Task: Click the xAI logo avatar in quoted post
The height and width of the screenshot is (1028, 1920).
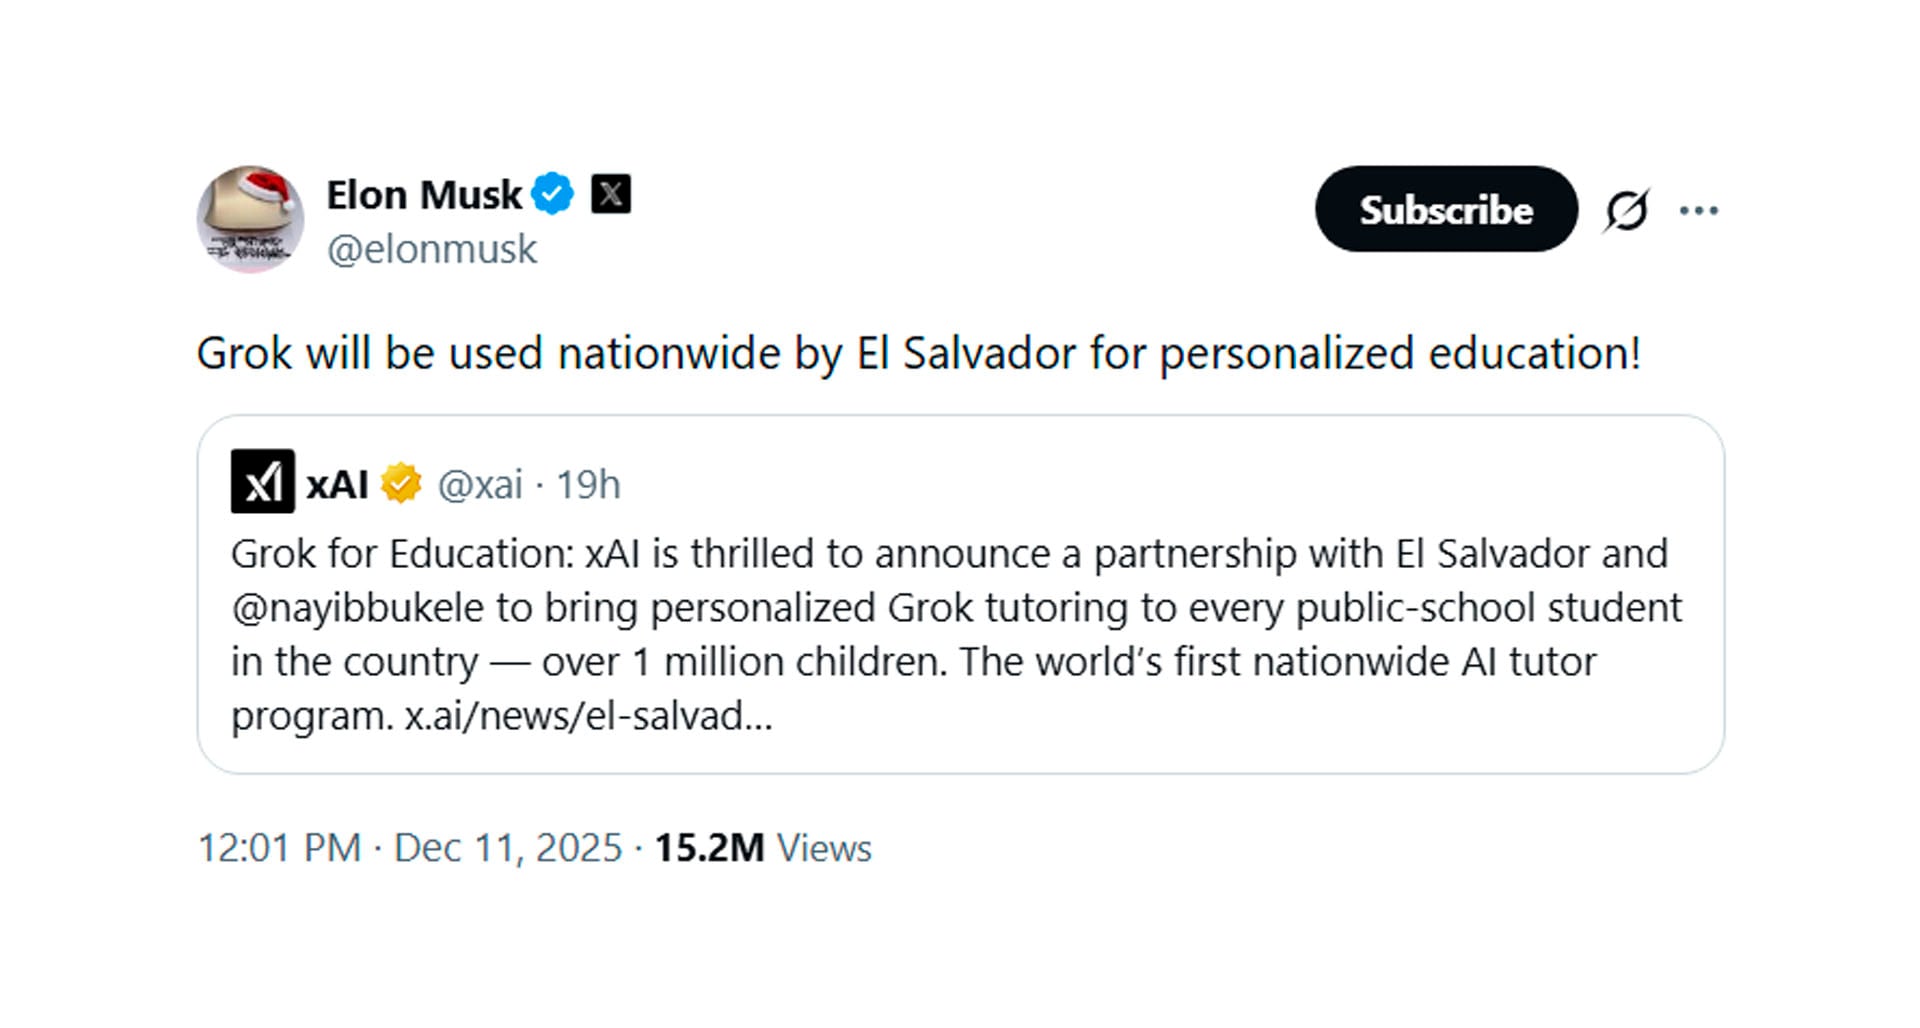Action: point(262,482)
